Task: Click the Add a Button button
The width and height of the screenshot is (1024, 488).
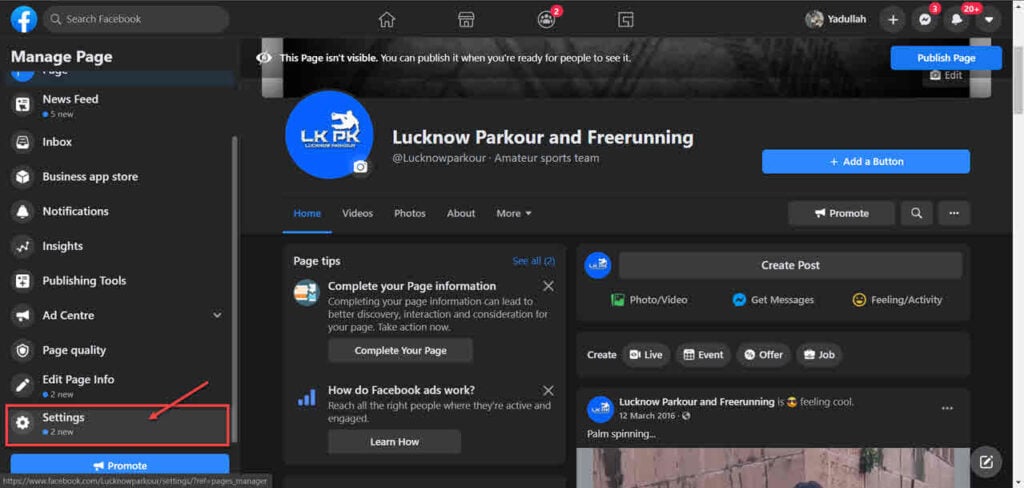Action: 865,161
